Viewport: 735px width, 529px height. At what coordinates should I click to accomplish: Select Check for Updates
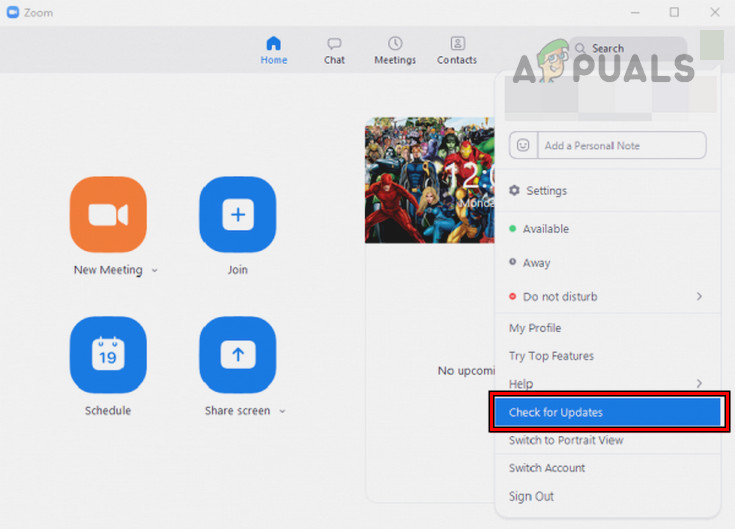pos(608,412)
